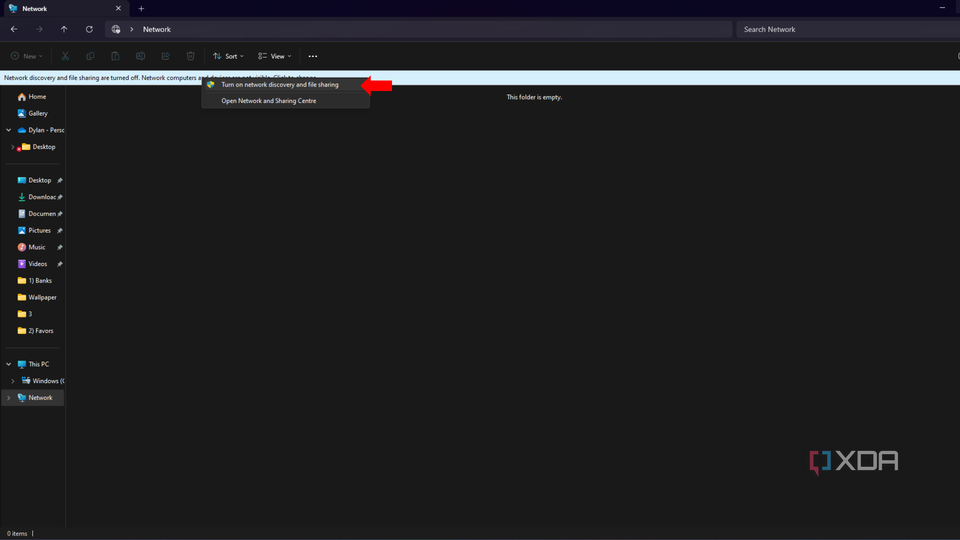Click the address bar location icon
This screenshot has width=960, height=540.
116,29
